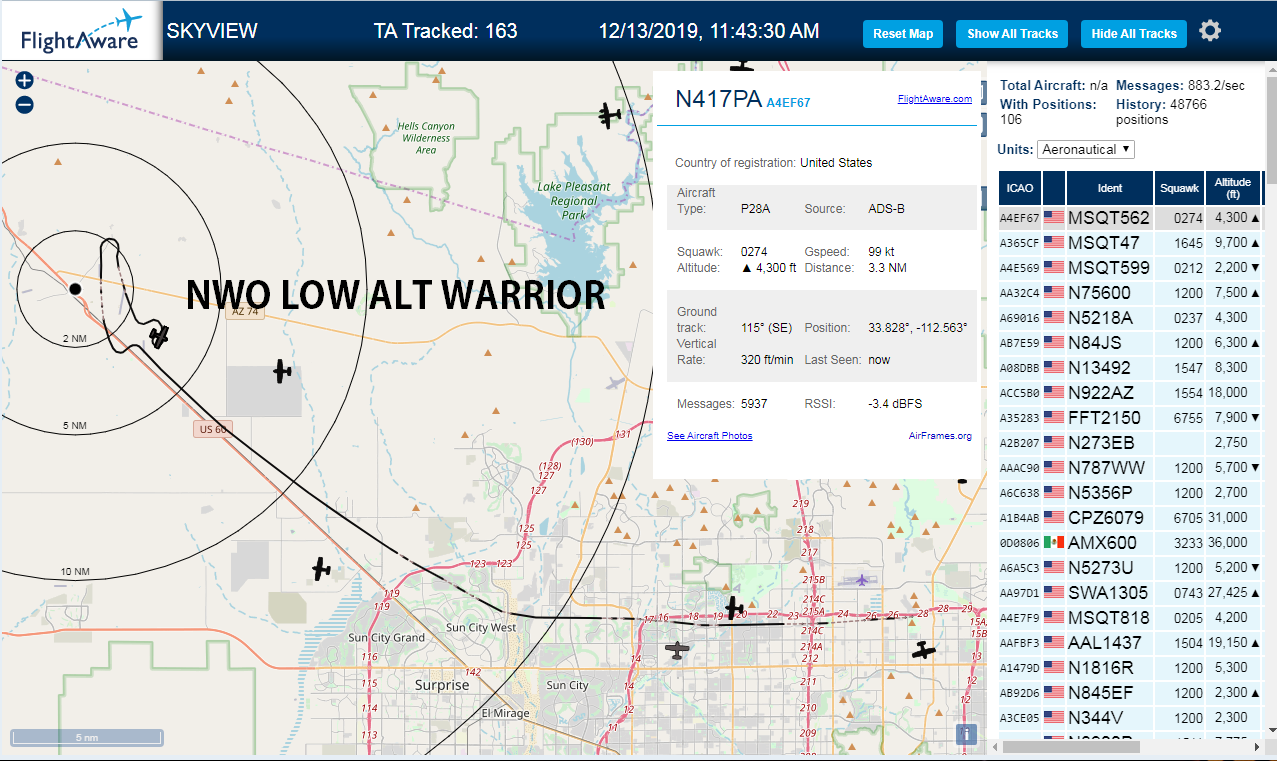The image size is (1277, 761).
Task: Zoom out on the map
Action: click(x=25, y=104)
